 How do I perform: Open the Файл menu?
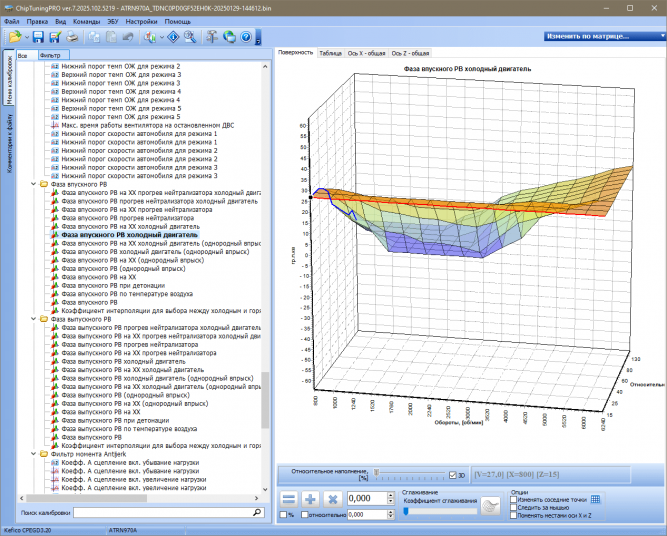(x=11, y=21)
